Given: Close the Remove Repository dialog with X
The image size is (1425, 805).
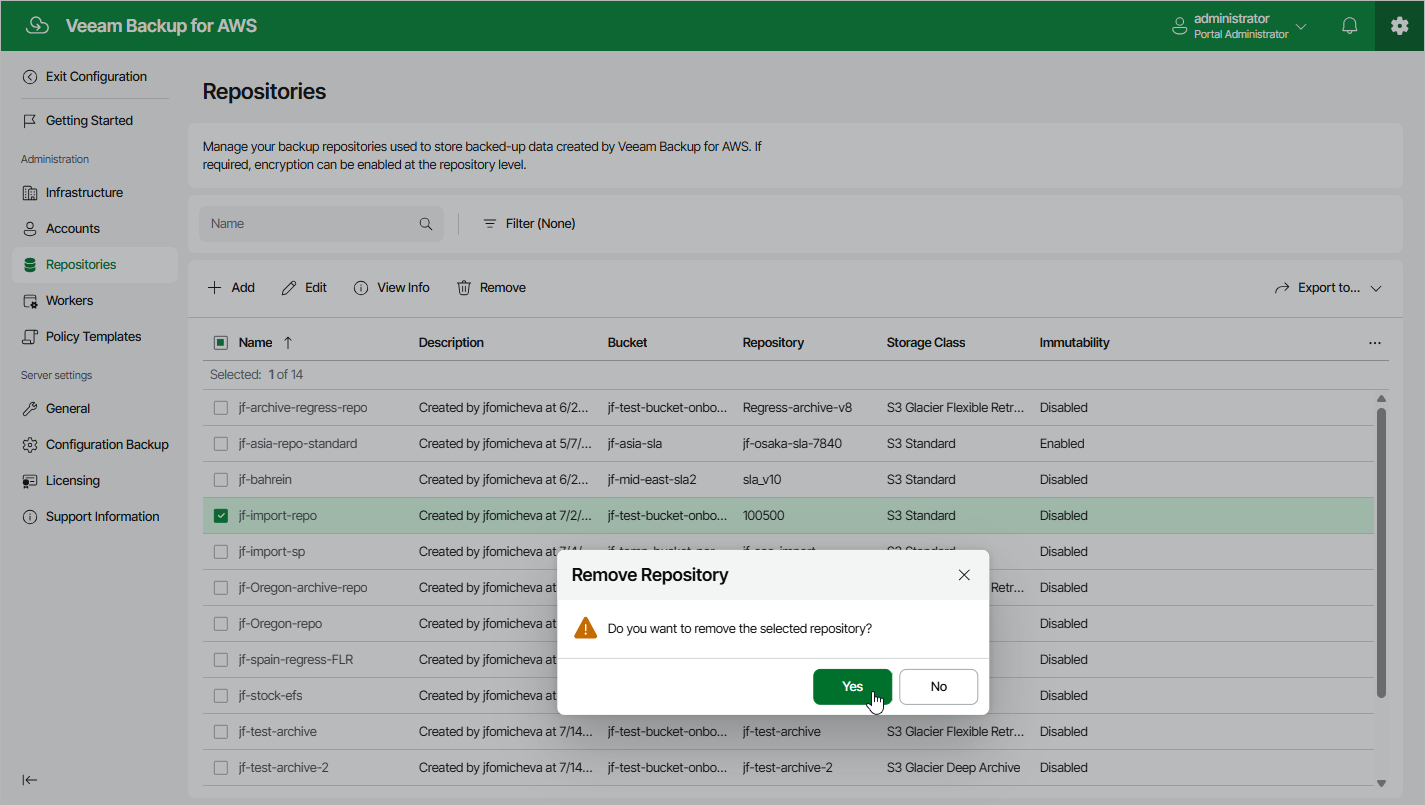Looking at the screenshot, I should pyautogui.click(x=964, y=575).
